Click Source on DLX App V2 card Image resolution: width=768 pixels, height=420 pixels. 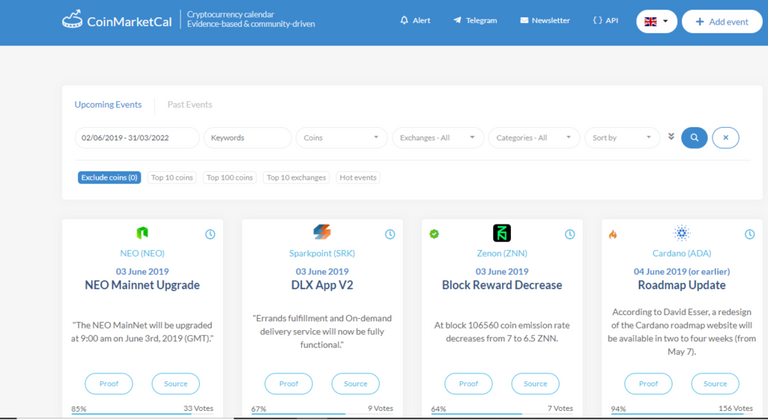click(x=355, y=384)
